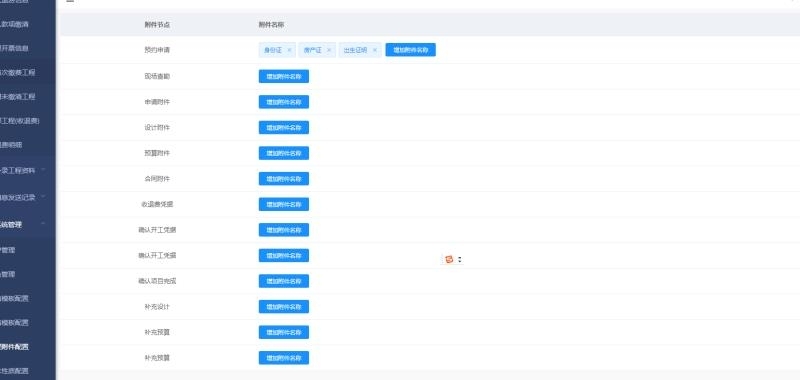Add attachment name for 收退费凭据
This screenshot has height=380, width=800.
[x=284, y=204]
